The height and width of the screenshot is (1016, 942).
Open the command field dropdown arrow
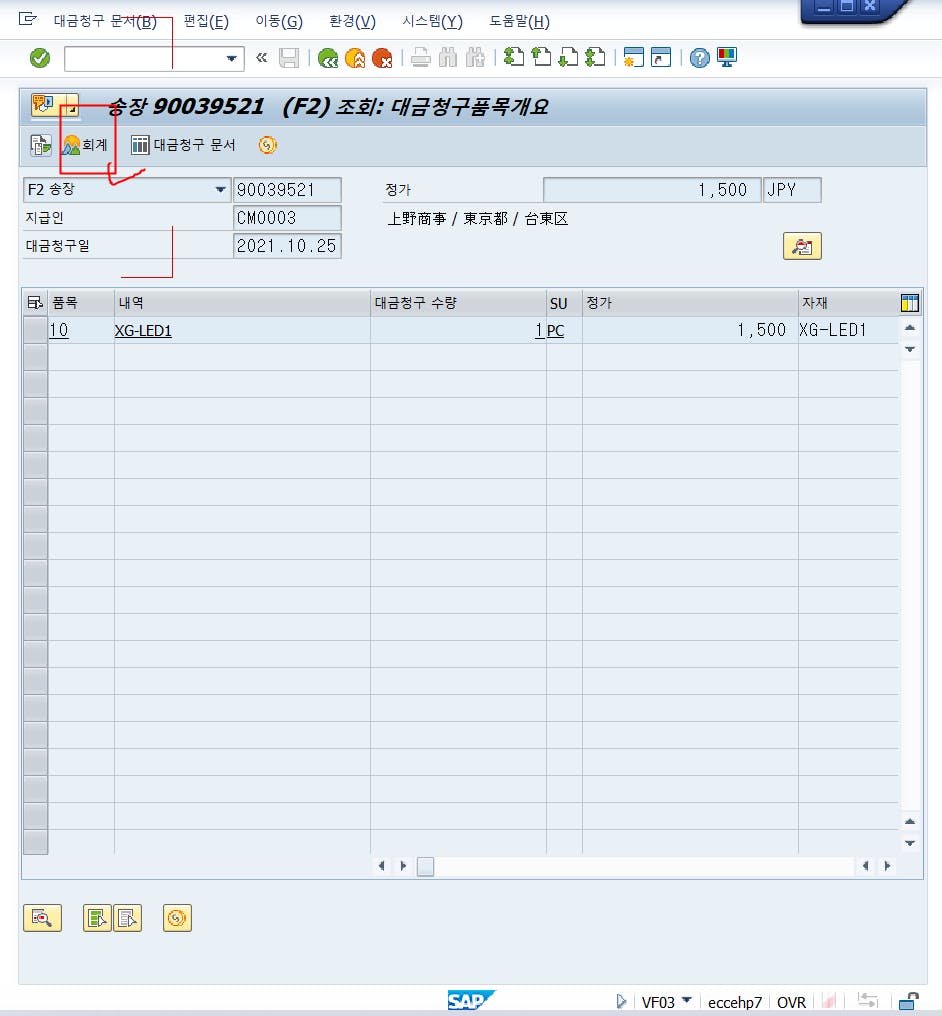pyautogui.click(x=231, y=58)
